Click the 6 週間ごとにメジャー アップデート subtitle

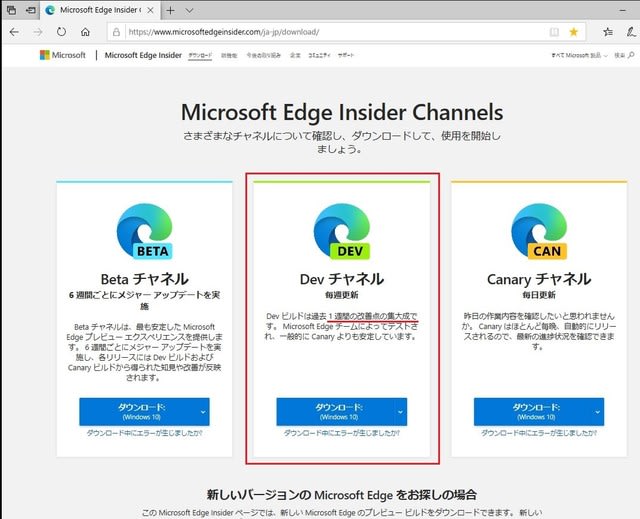coord(144,300)
